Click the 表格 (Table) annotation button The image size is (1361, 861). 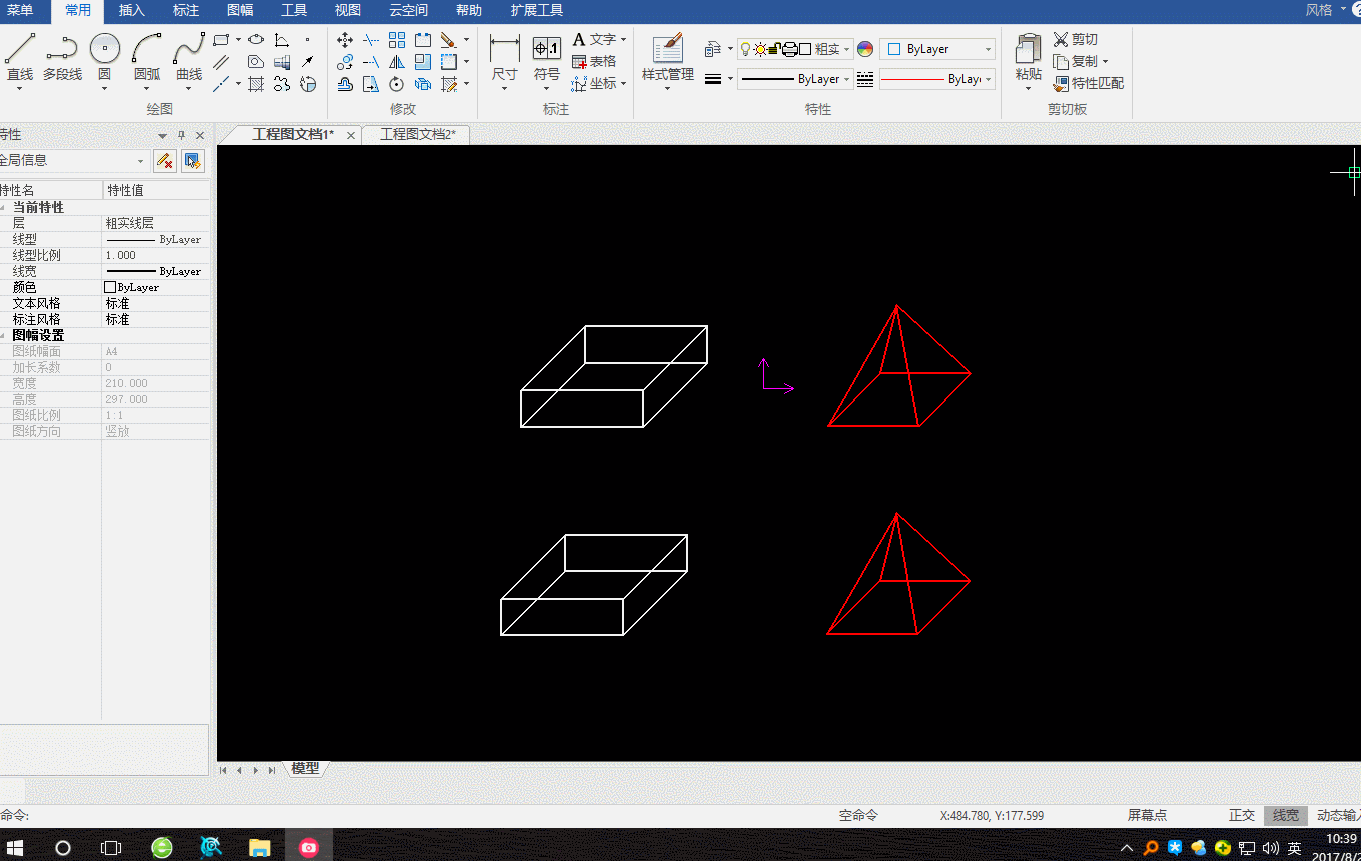pyautogui.click(x=594, y=61)
